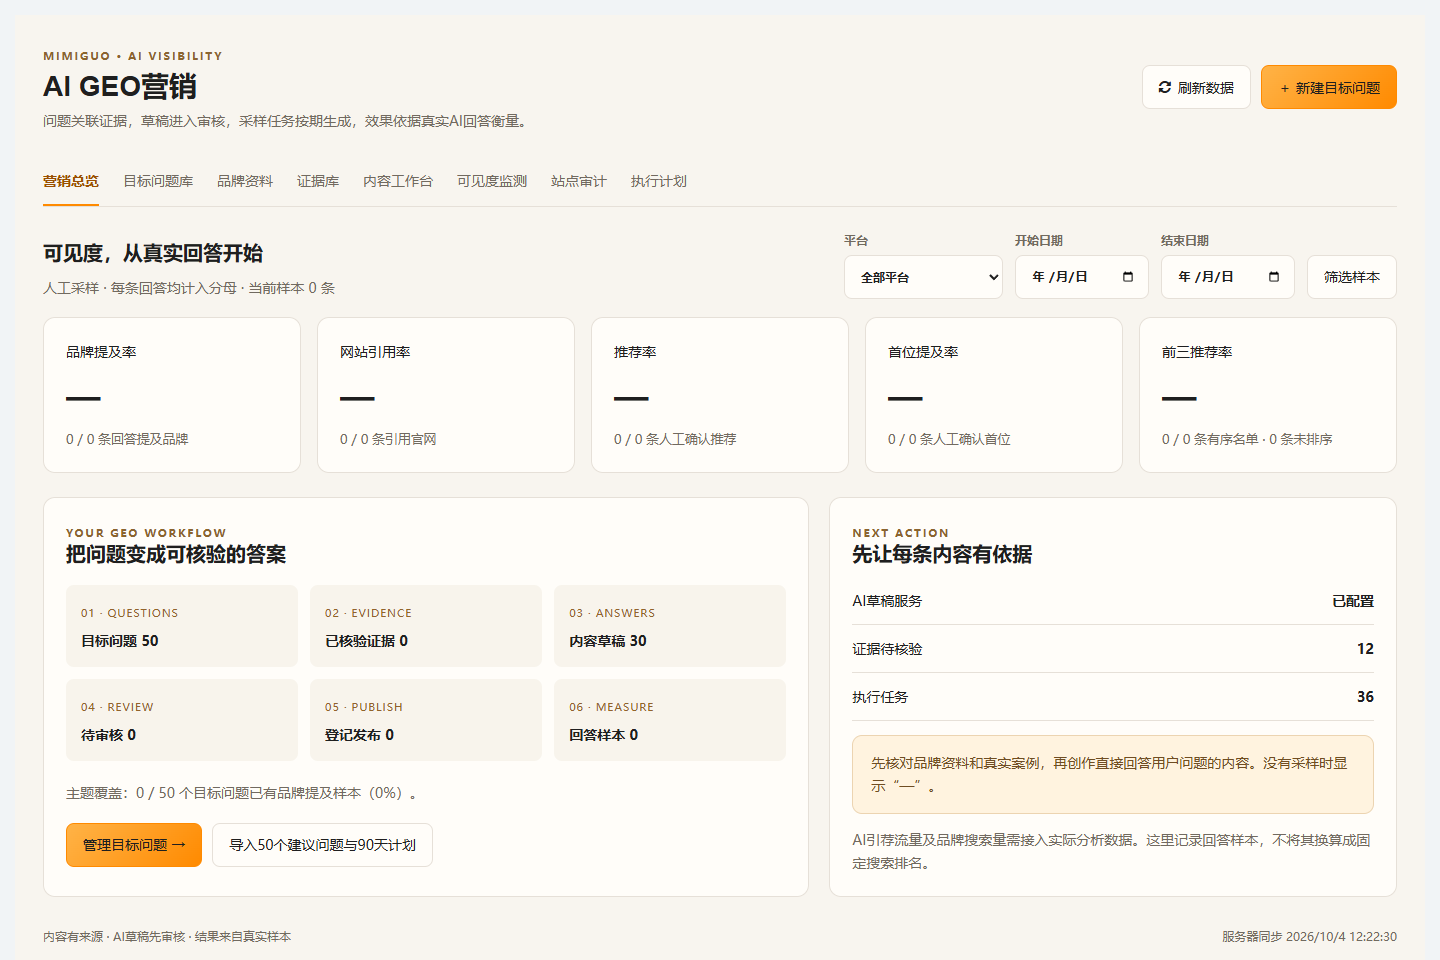Click the 可见度，从真实回答开始 heading
This screenshot has height=960, width=1440.
click(153, 253)
